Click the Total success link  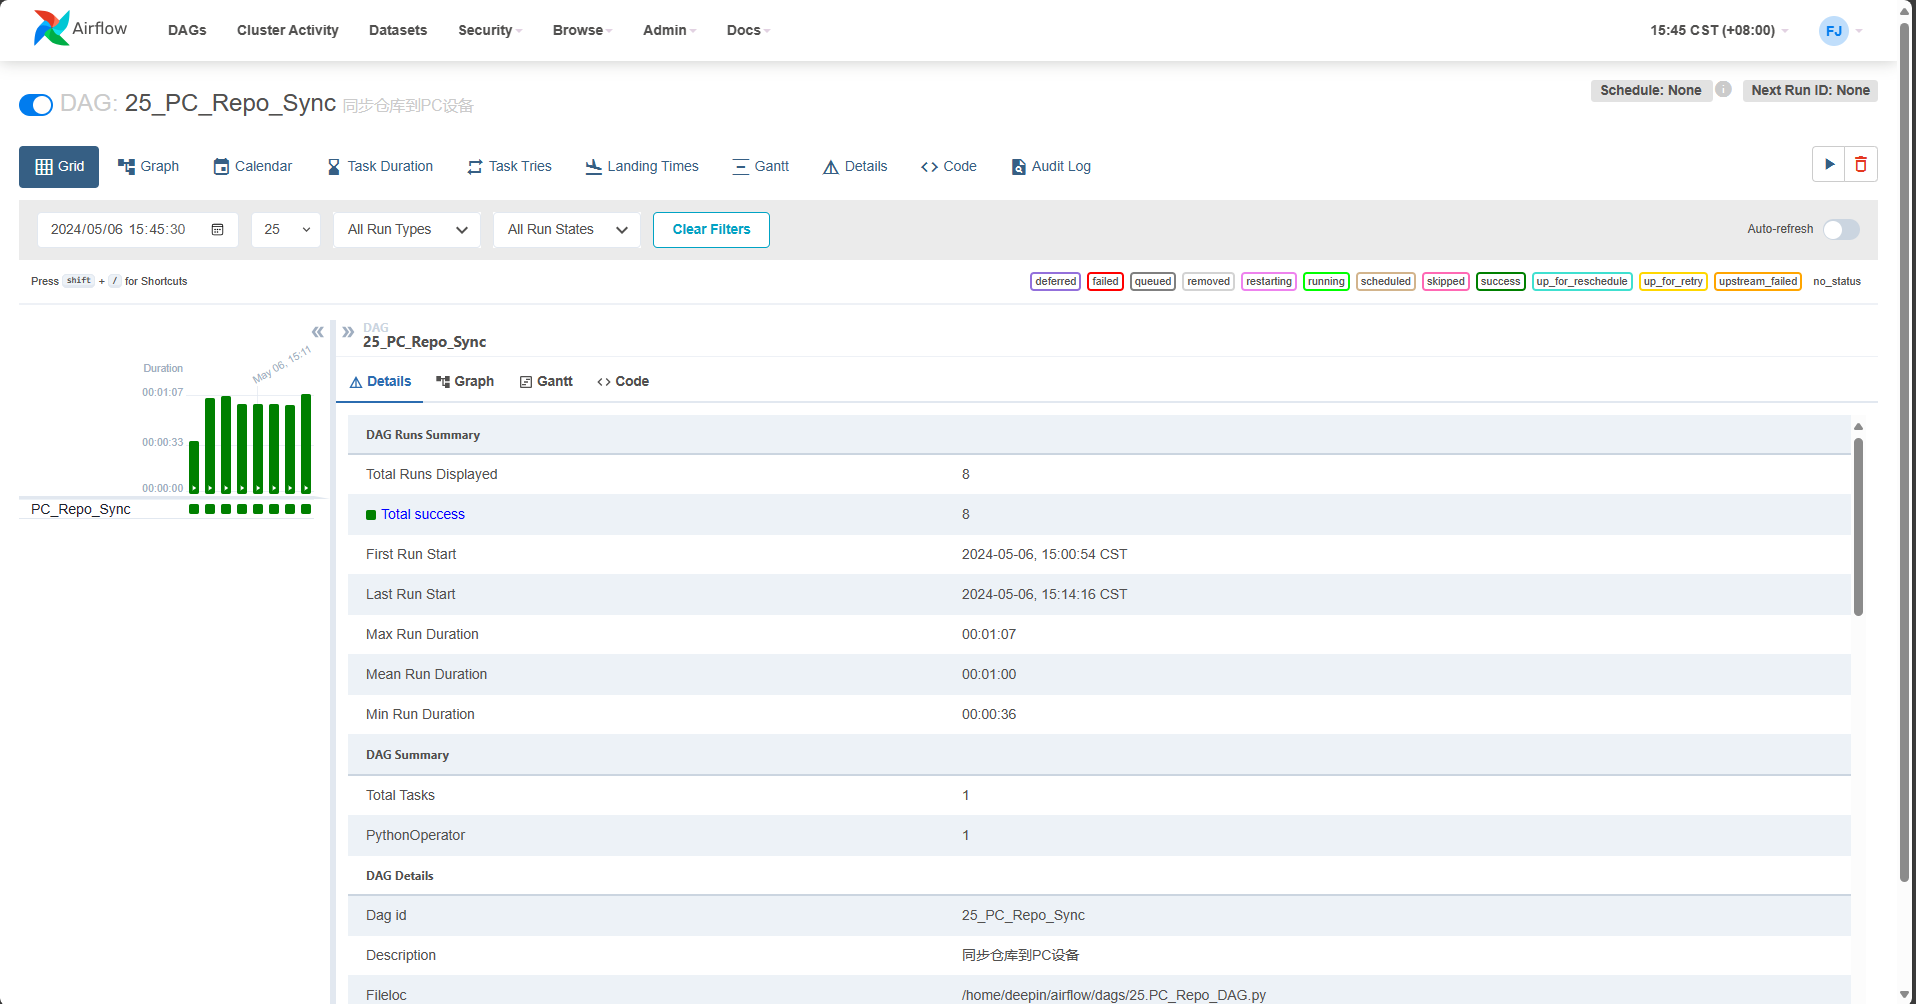pyautogui.click(x=423, y=514)
